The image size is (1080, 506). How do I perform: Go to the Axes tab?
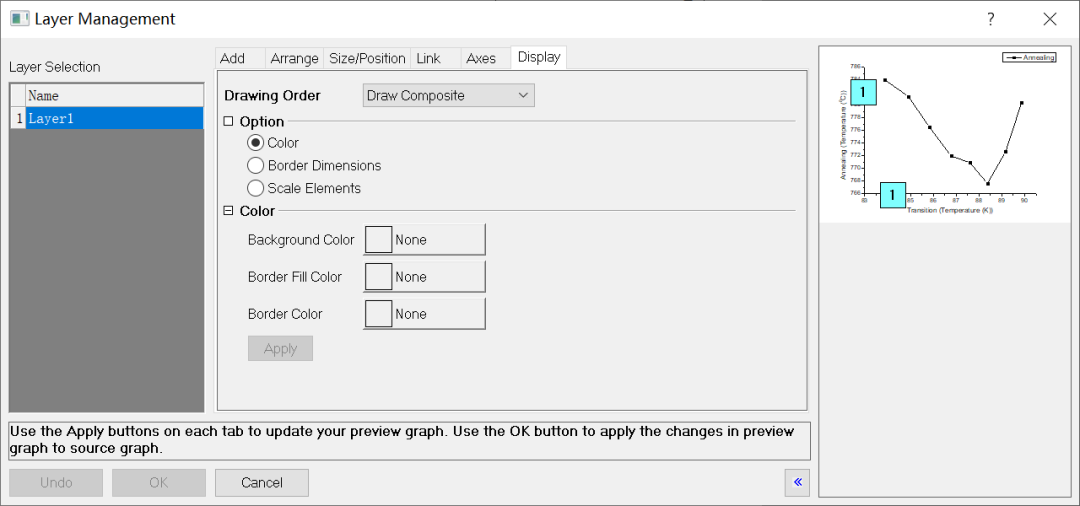tap(481, 58)
